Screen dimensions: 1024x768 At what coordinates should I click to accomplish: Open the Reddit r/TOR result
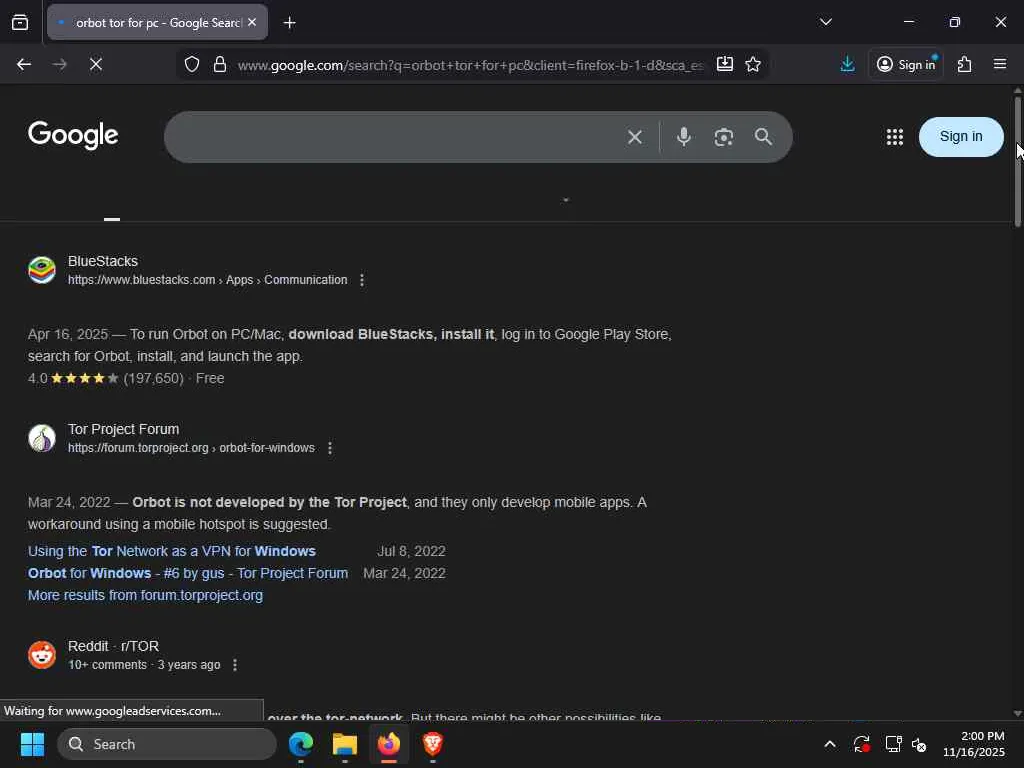click(114, 646)
